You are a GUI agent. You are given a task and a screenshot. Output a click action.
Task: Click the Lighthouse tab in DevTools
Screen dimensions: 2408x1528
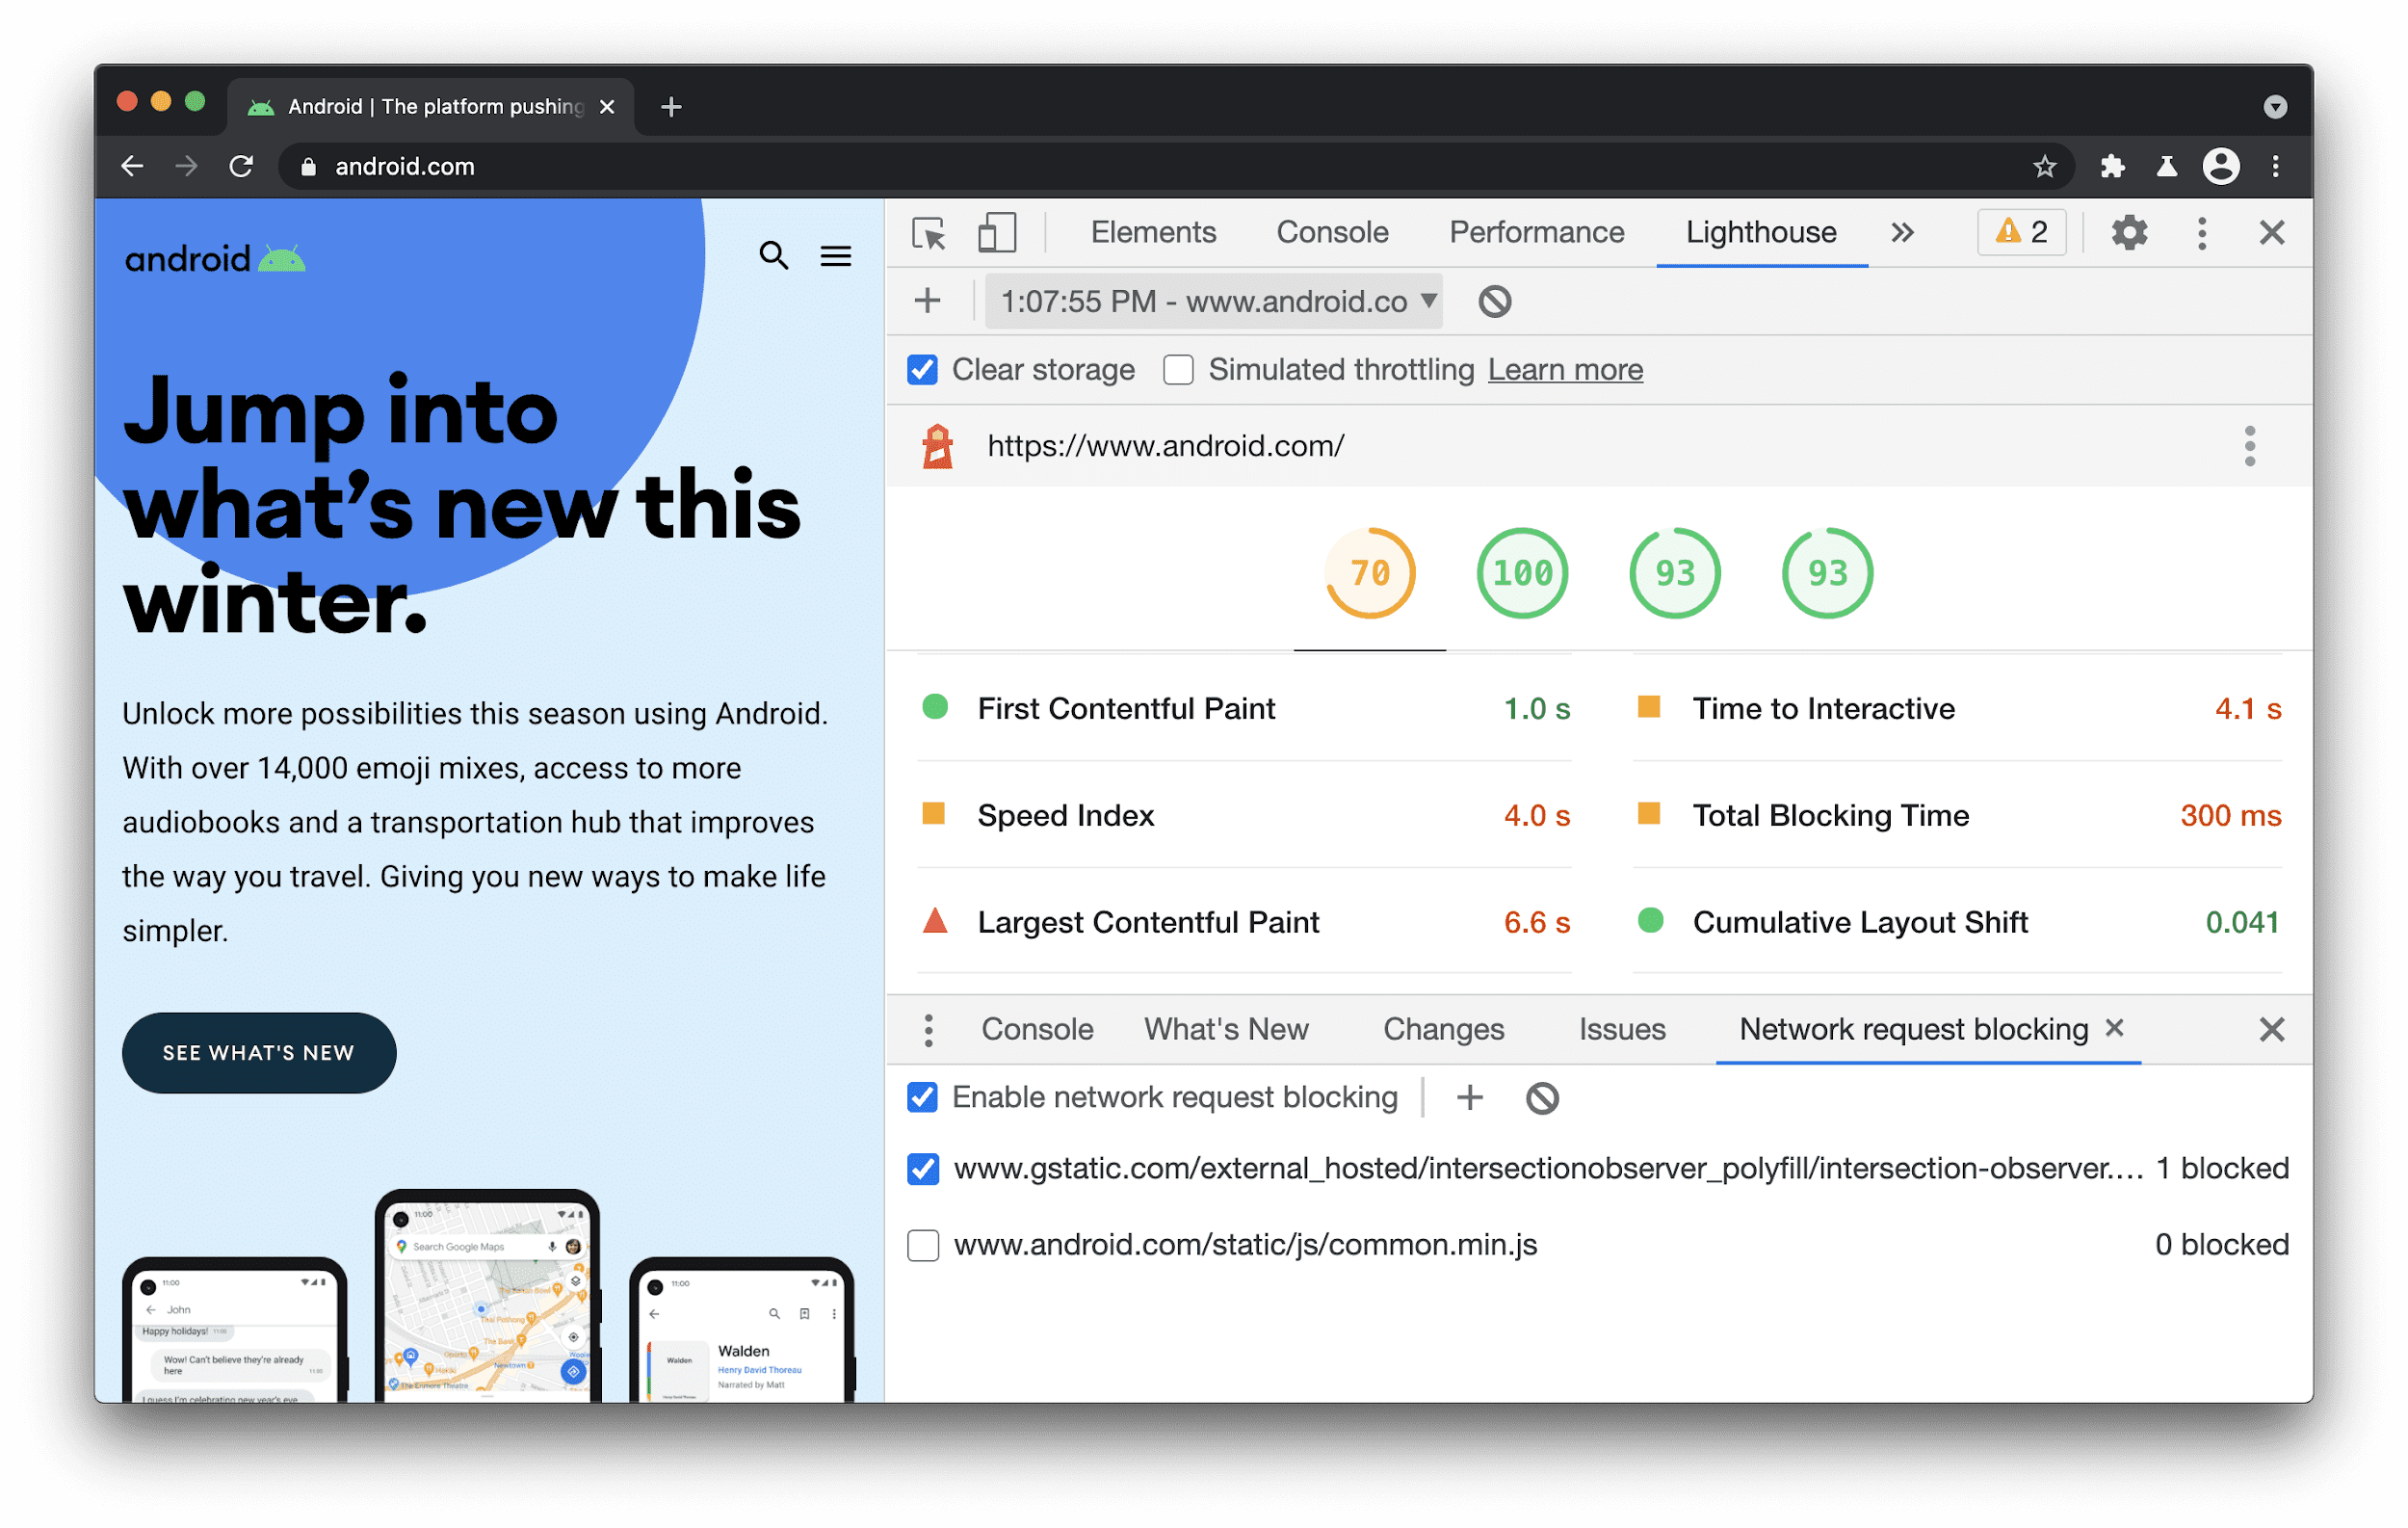1759,230
